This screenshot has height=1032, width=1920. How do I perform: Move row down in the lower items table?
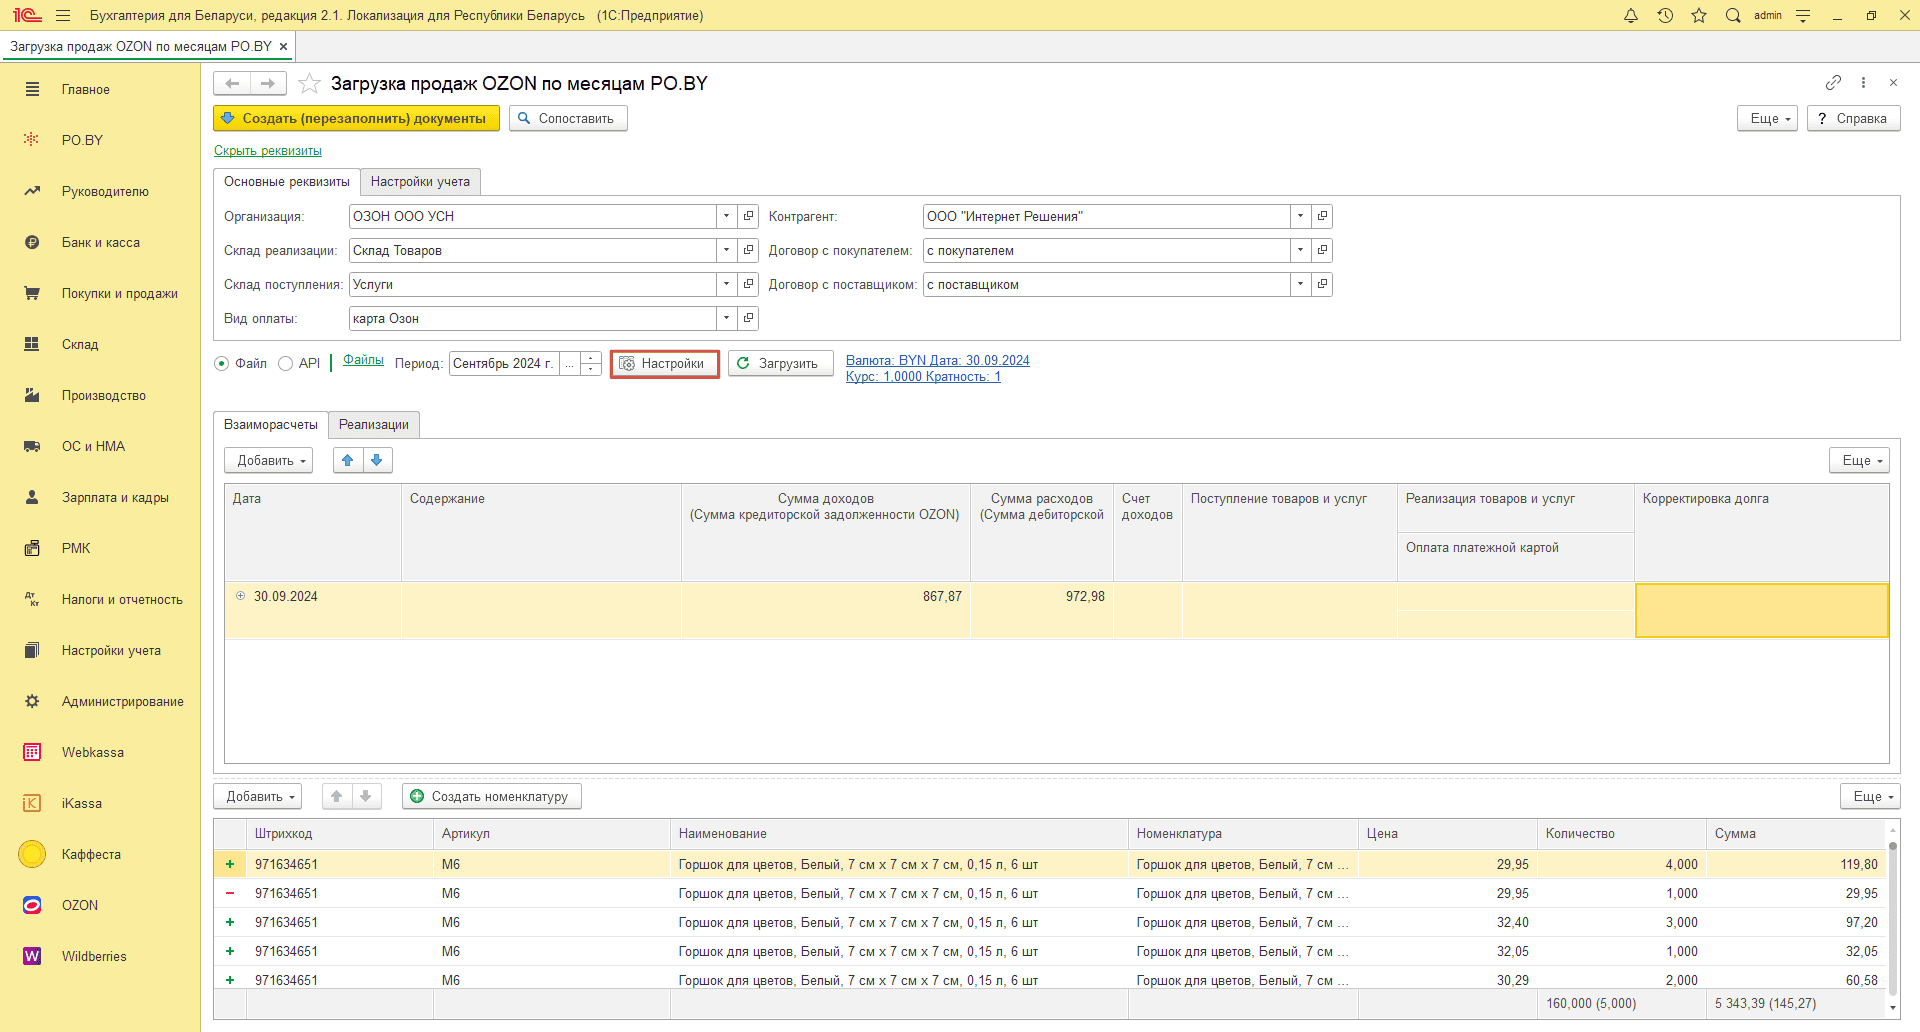tap(366, 796)
